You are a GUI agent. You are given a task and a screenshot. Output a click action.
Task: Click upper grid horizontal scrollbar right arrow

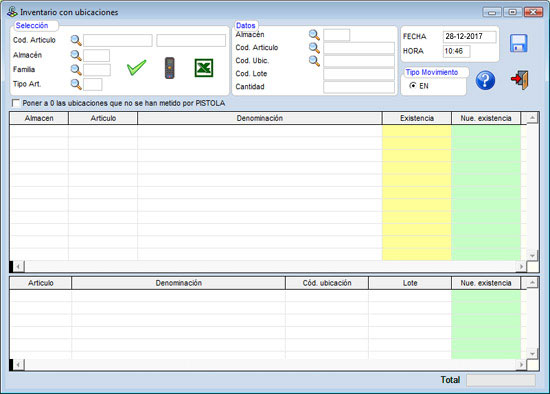521,267
